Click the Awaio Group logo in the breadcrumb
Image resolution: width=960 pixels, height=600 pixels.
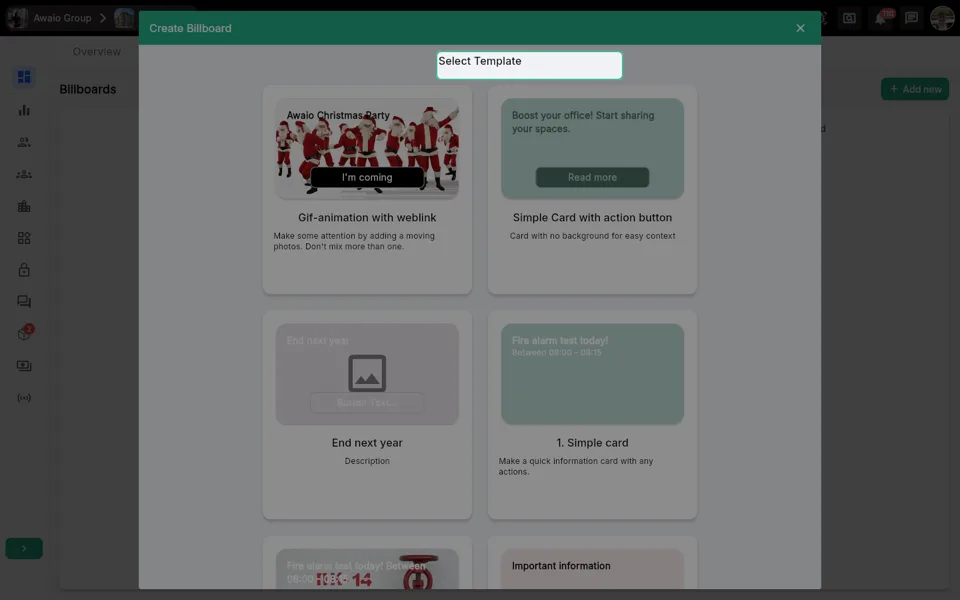[x=17, y=18]
